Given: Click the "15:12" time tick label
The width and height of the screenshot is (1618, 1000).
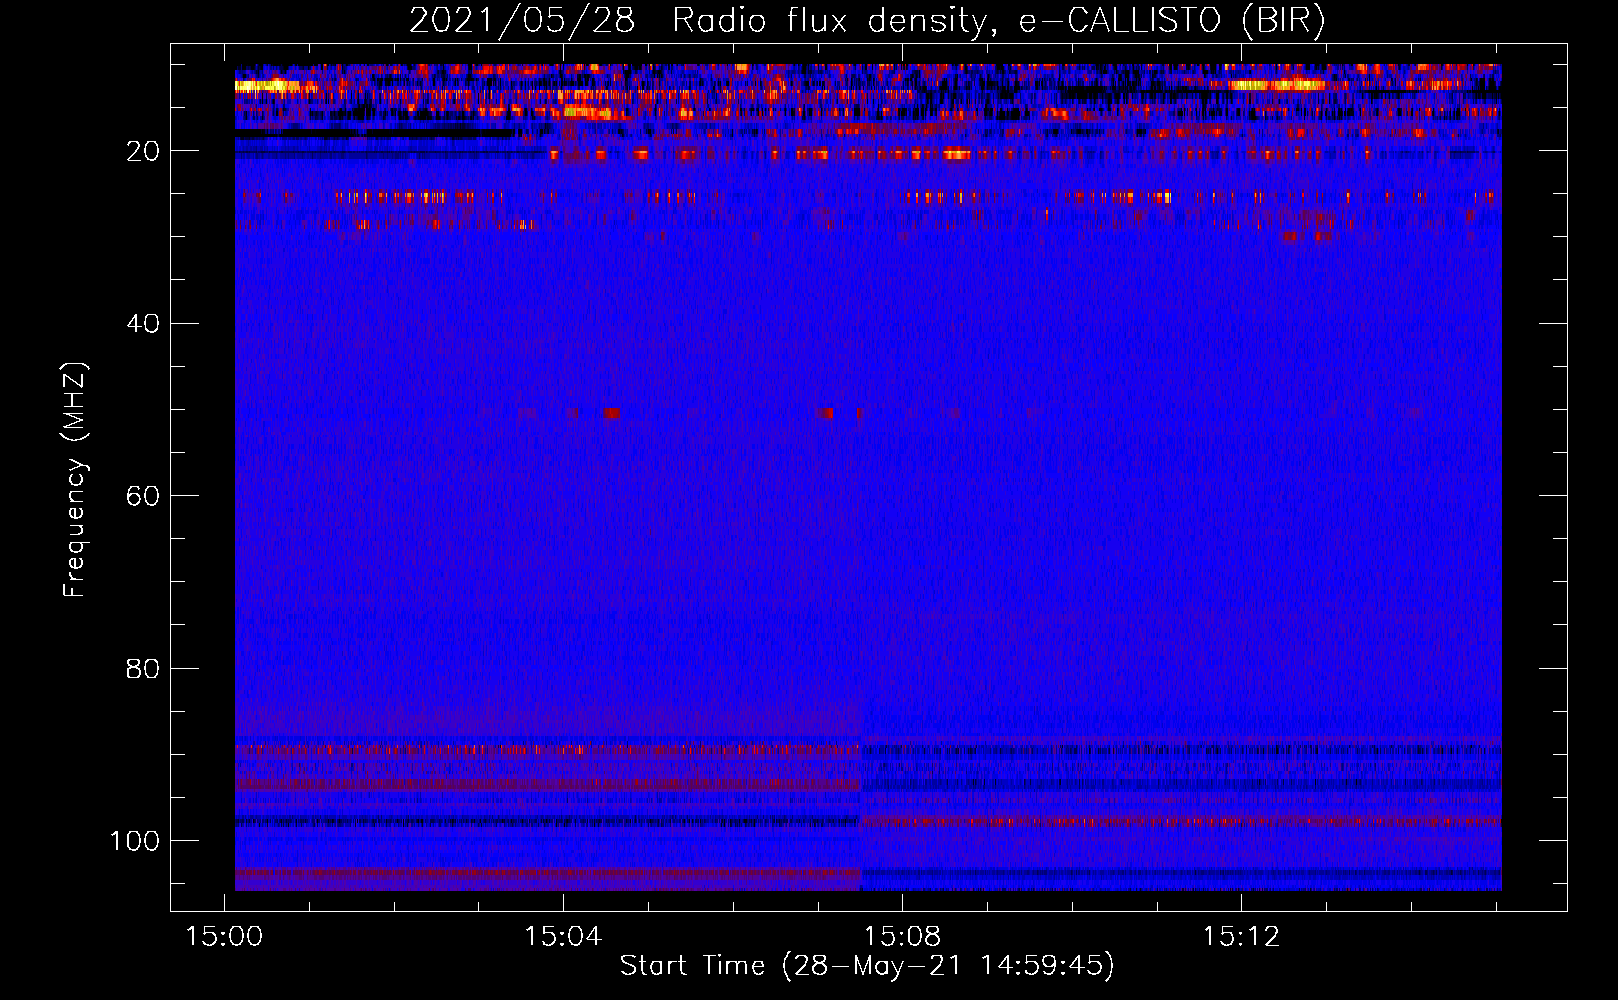Looking at the screenshot, I should click(x=1241, y=937).
